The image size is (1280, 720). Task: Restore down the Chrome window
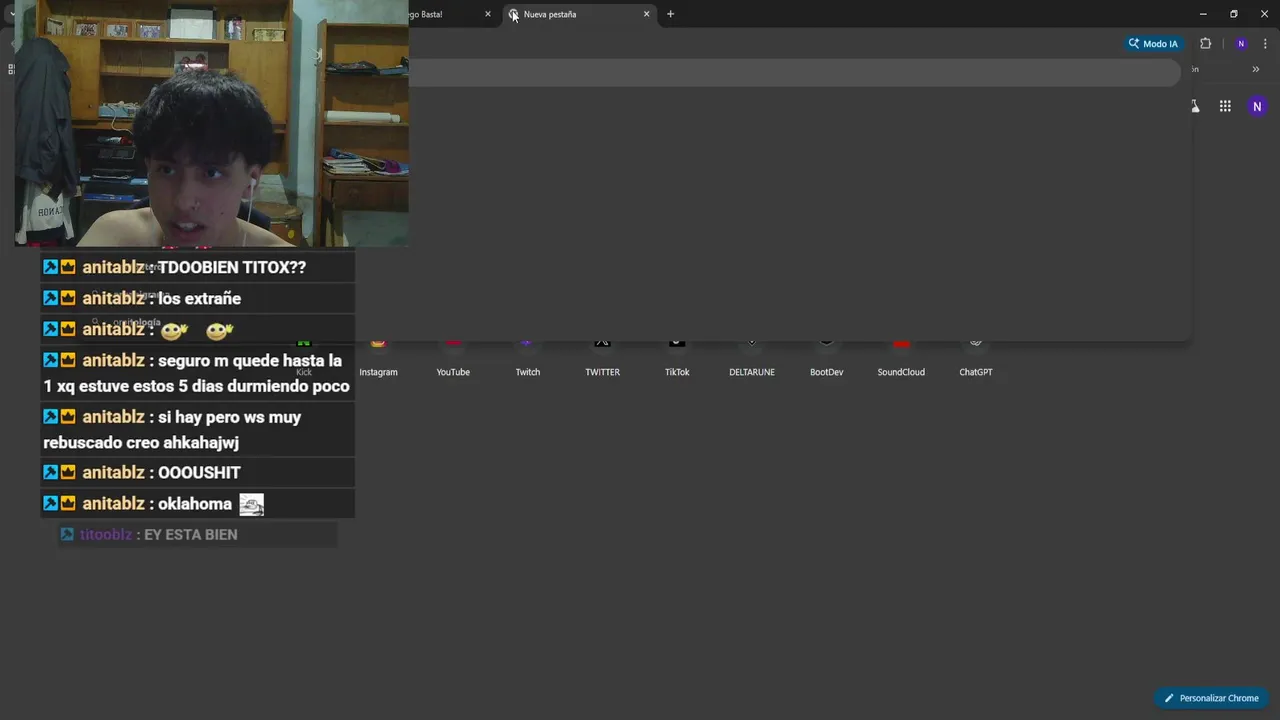point(1234,14)
